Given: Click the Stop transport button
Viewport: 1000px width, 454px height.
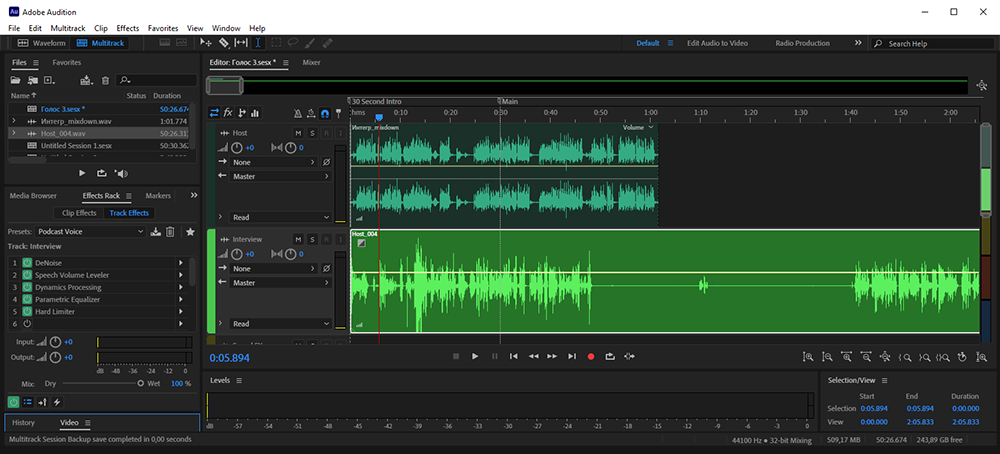Looking at the screenshot, I should [456, 356].
